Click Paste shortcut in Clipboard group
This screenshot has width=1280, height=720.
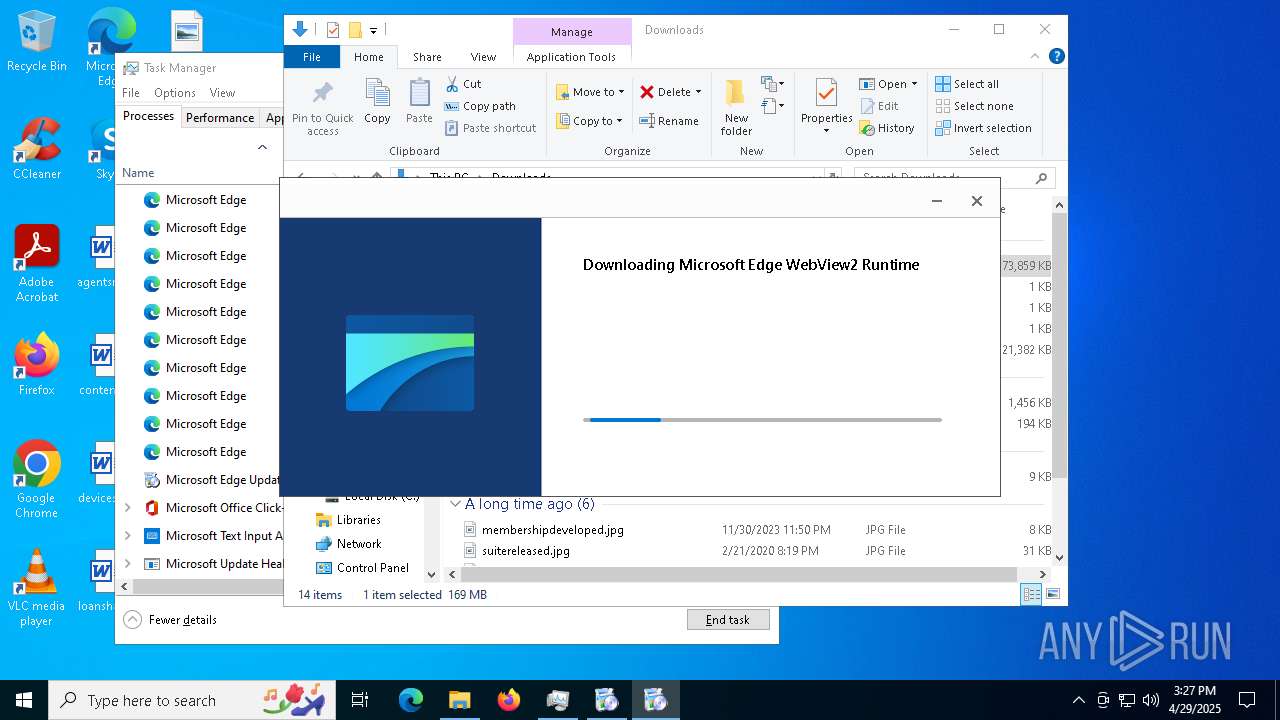(x=490, y=128)
